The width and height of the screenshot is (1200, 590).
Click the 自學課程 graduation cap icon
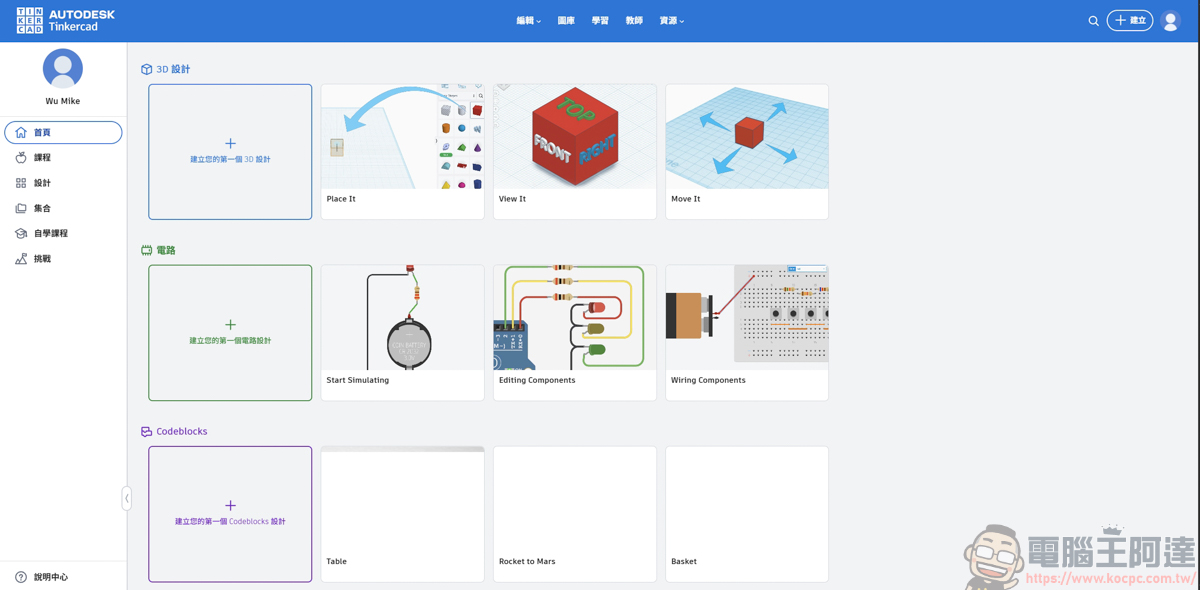21,233
